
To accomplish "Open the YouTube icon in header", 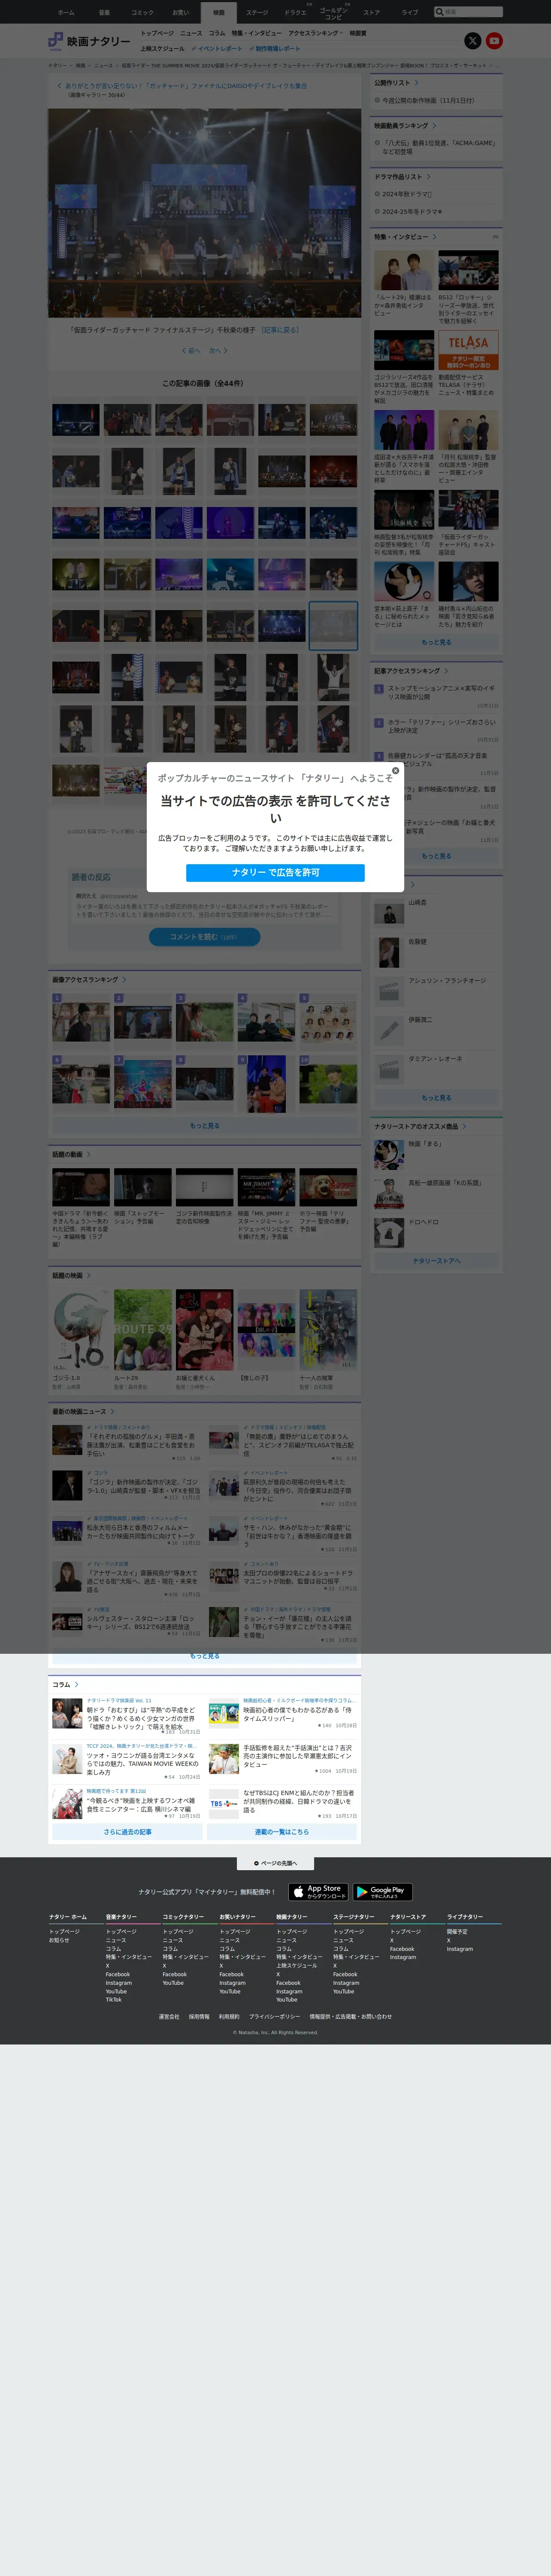I will 494,41.
